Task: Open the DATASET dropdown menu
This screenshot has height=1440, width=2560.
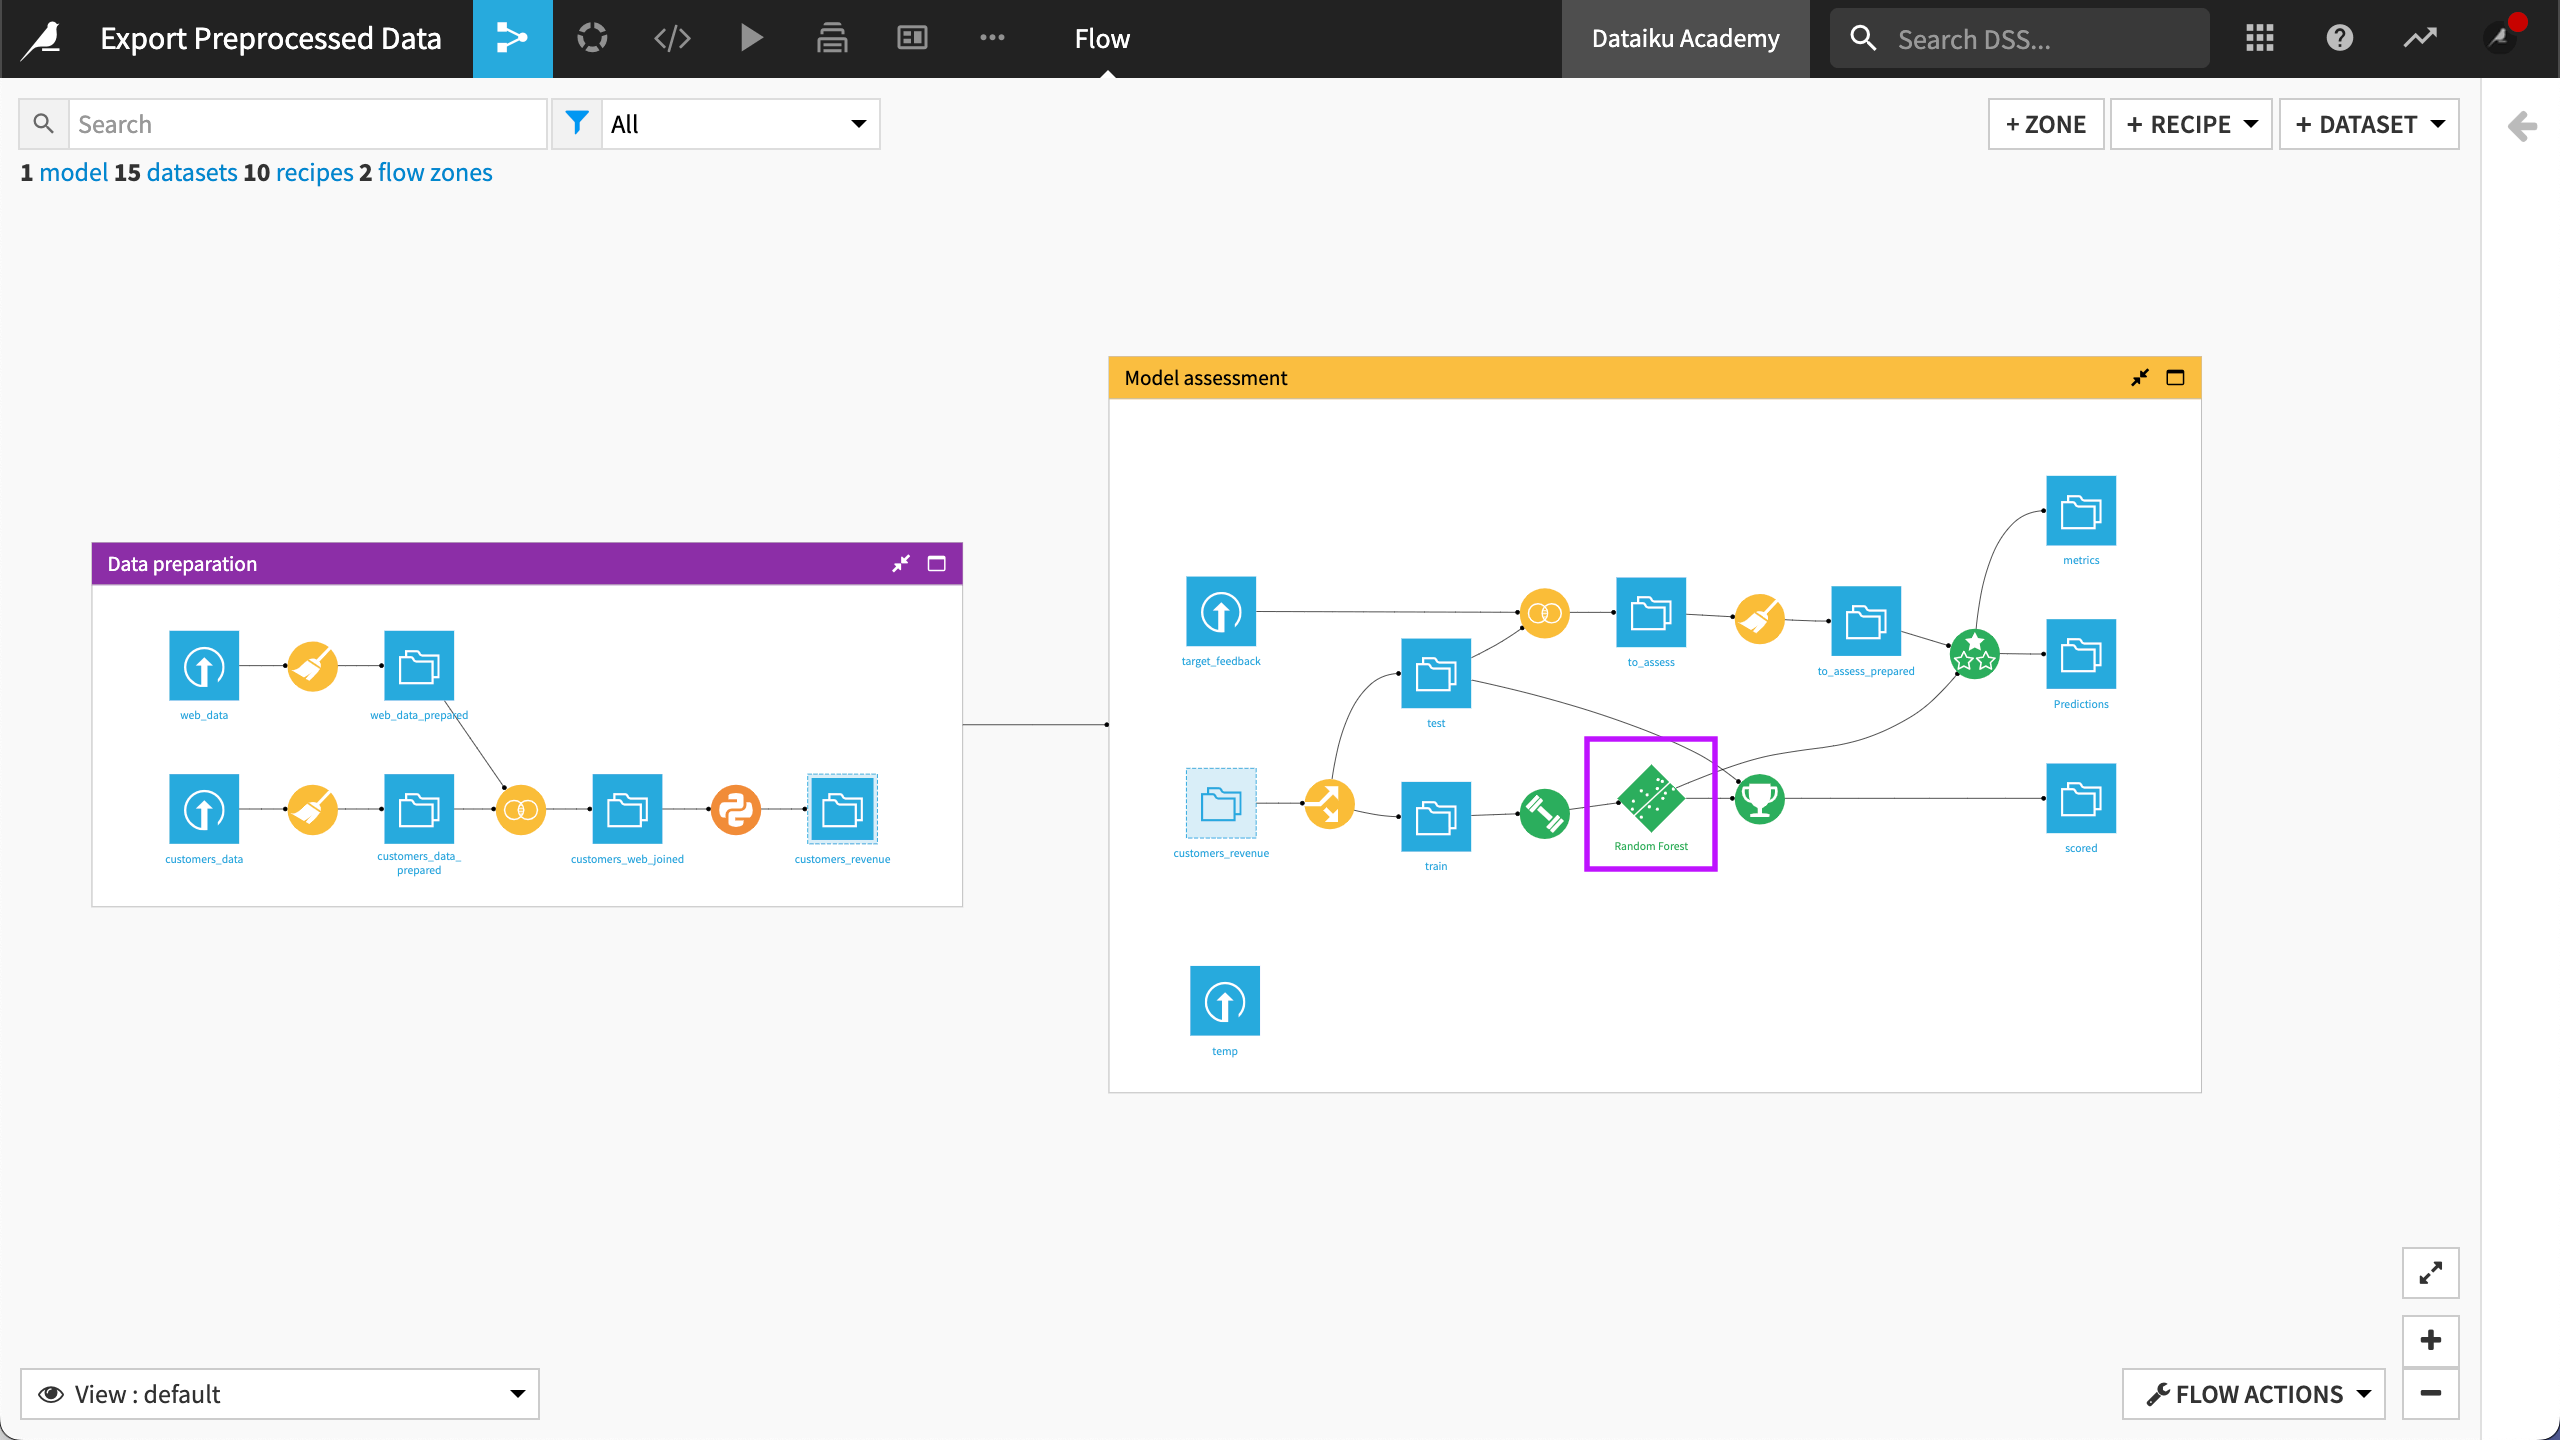Action: coord(2369,124)
